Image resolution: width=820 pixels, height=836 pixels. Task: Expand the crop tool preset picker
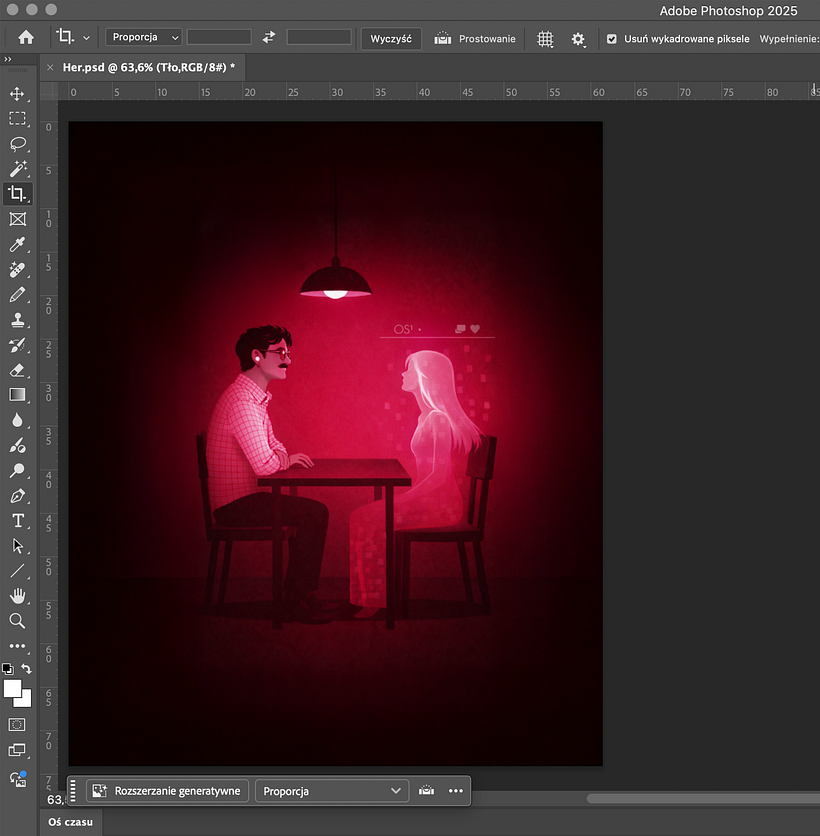pos(86,38)
